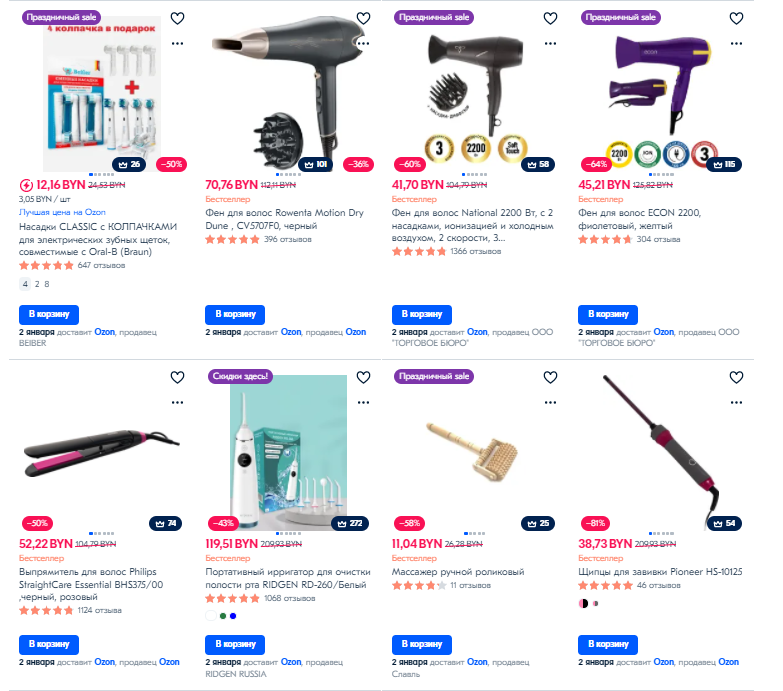Open Philips straightener product image
This screenshot has width=783, height=691.
pyautogui.click(x=102, y=452)
